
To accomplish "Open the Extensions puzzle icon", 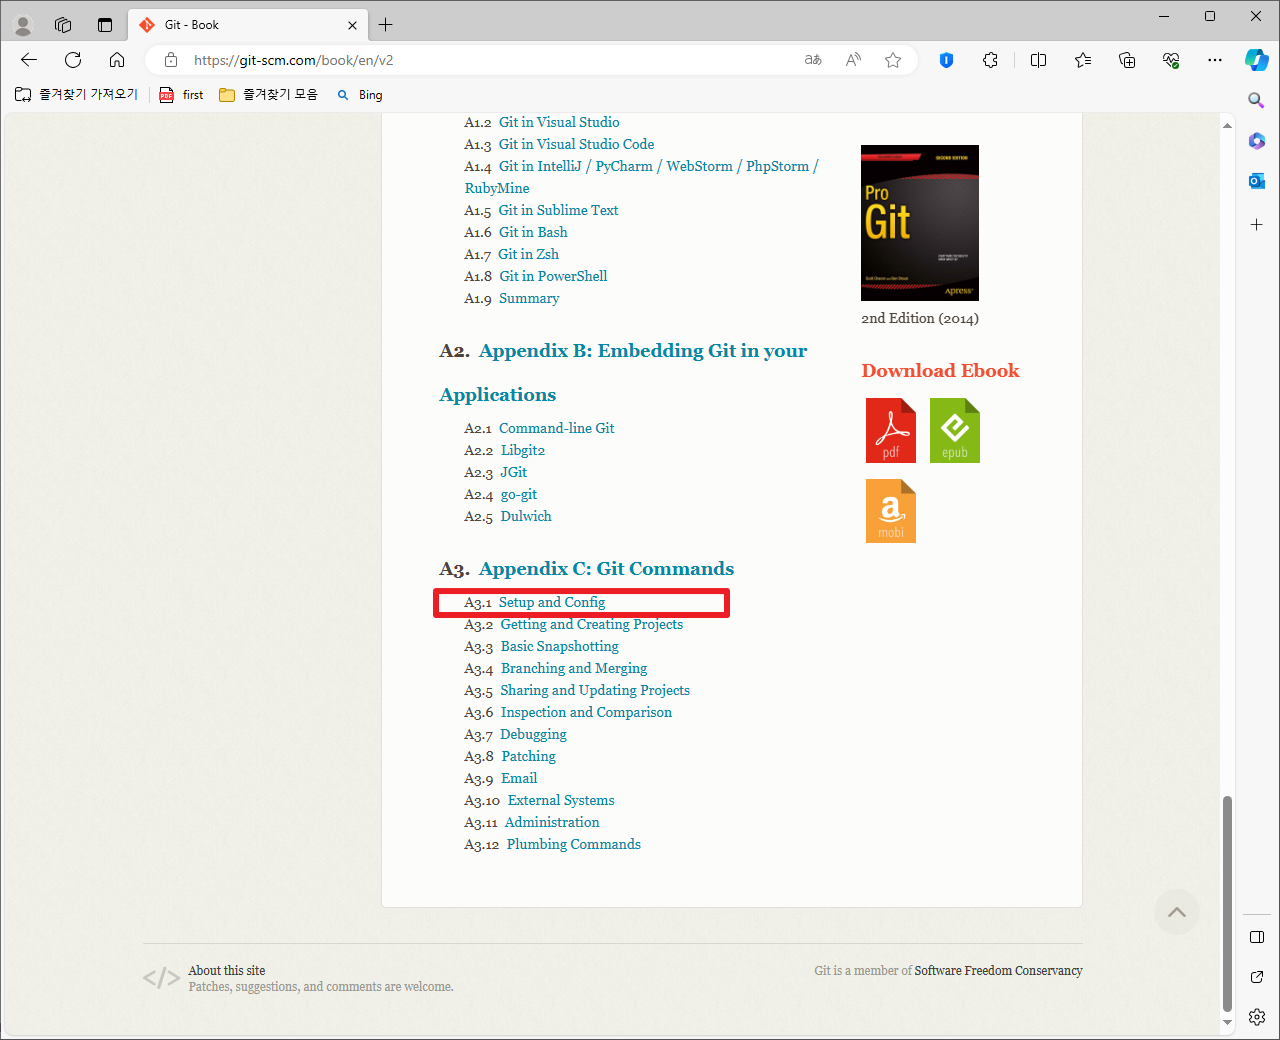I will [x=990, y=60].
